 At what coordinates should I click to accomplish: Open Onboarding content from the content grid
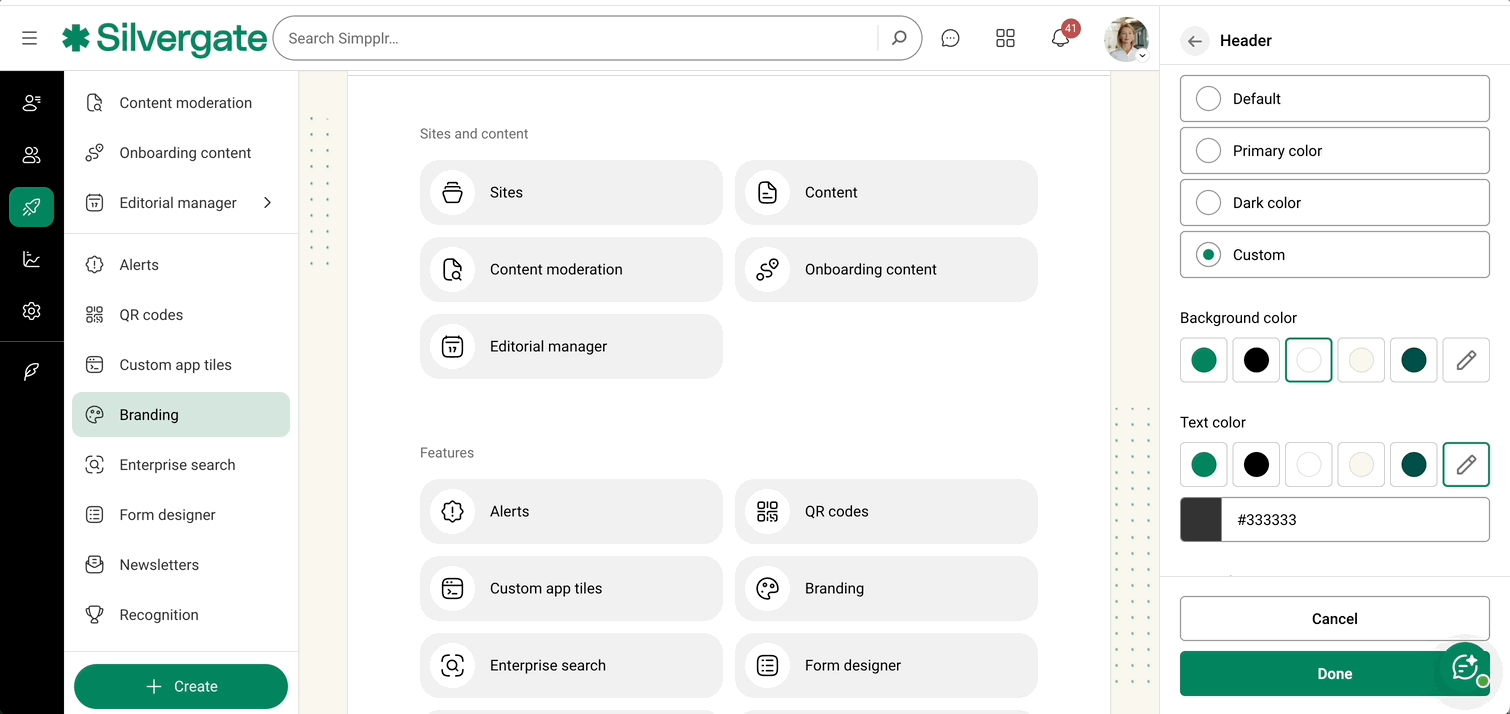click(x=886, y=269)
